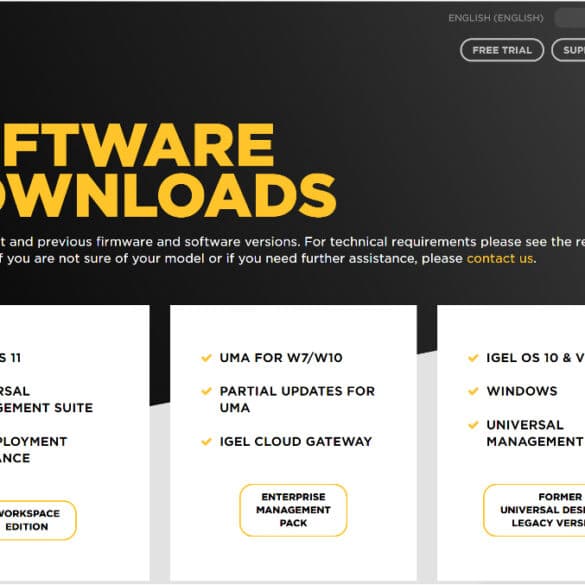The image size is (585, 585).
Task: Click the checkmark beside IGEL OS 10
Action: pyautogui.click(x=473, y=358)
